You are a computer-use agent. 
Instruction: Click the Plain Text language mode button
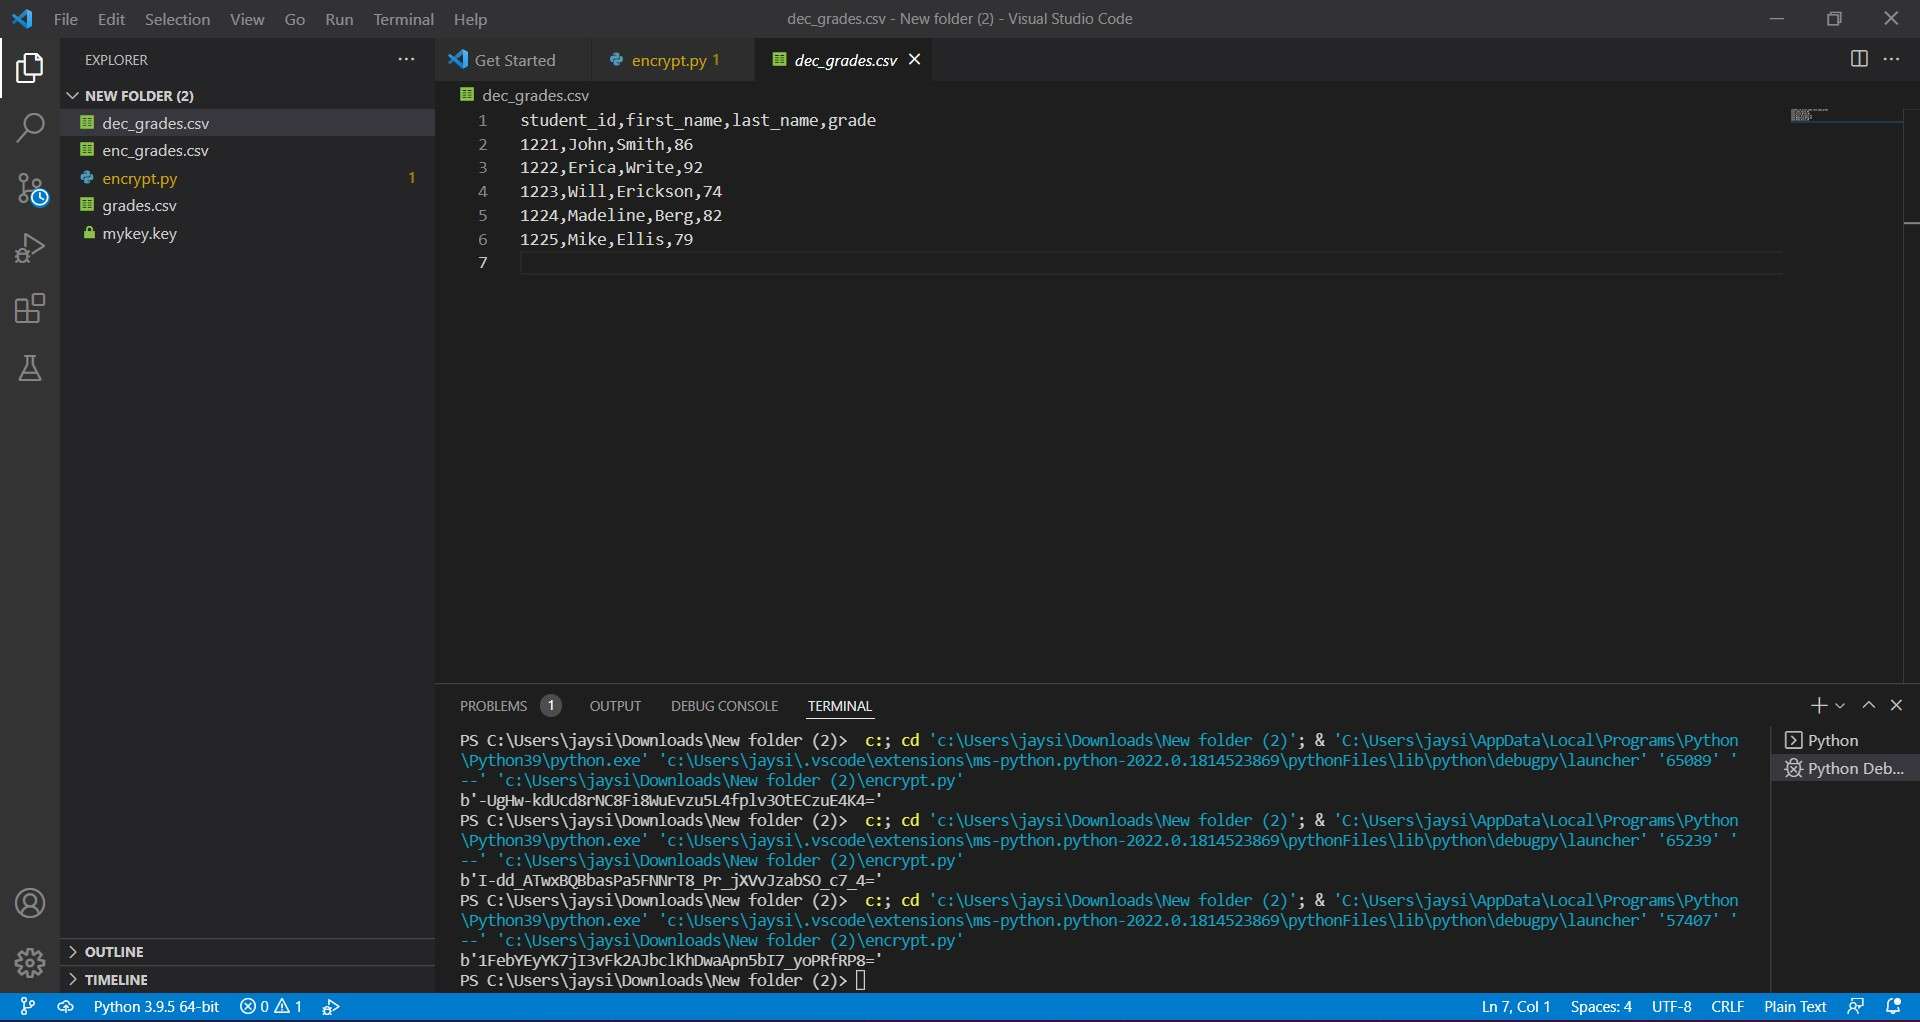tap(1795, 1007)
